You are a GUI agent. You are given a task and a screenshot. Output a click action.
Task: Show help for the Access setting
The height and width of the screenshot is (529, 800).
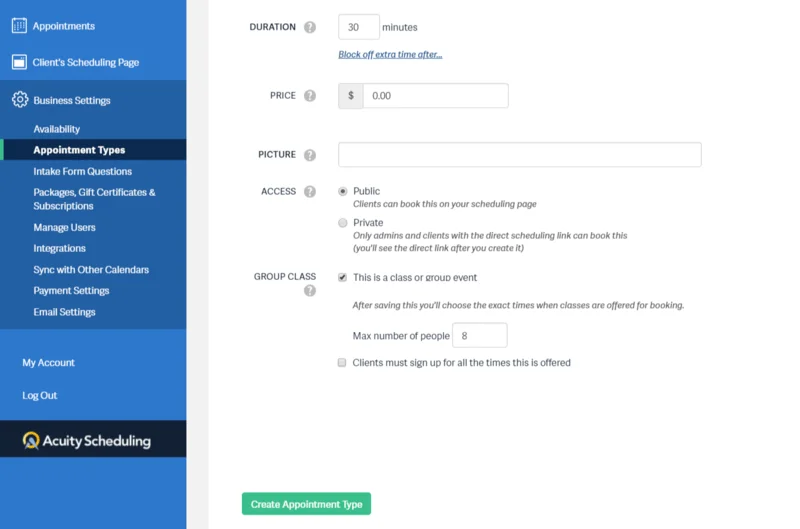click(310, 192)
